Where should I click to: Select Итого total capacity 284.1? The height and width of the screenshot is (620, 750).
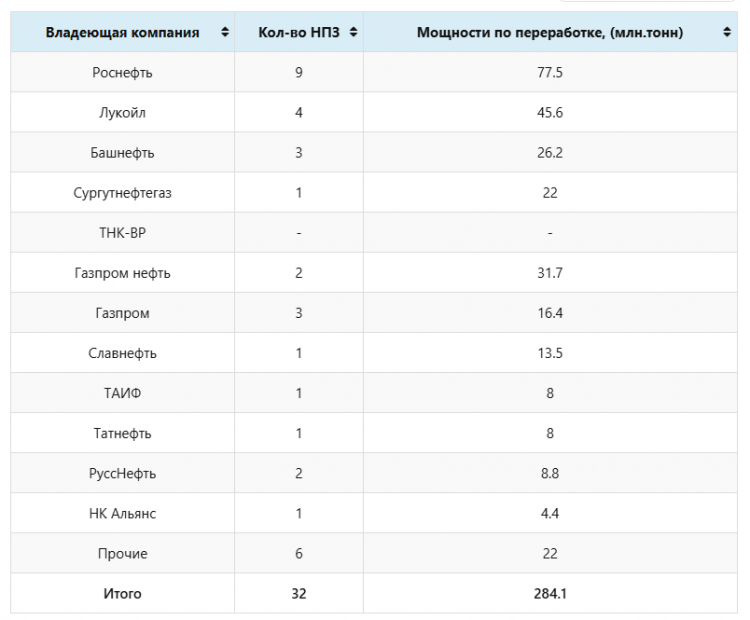pyautogui.click(x=550, y=594)
